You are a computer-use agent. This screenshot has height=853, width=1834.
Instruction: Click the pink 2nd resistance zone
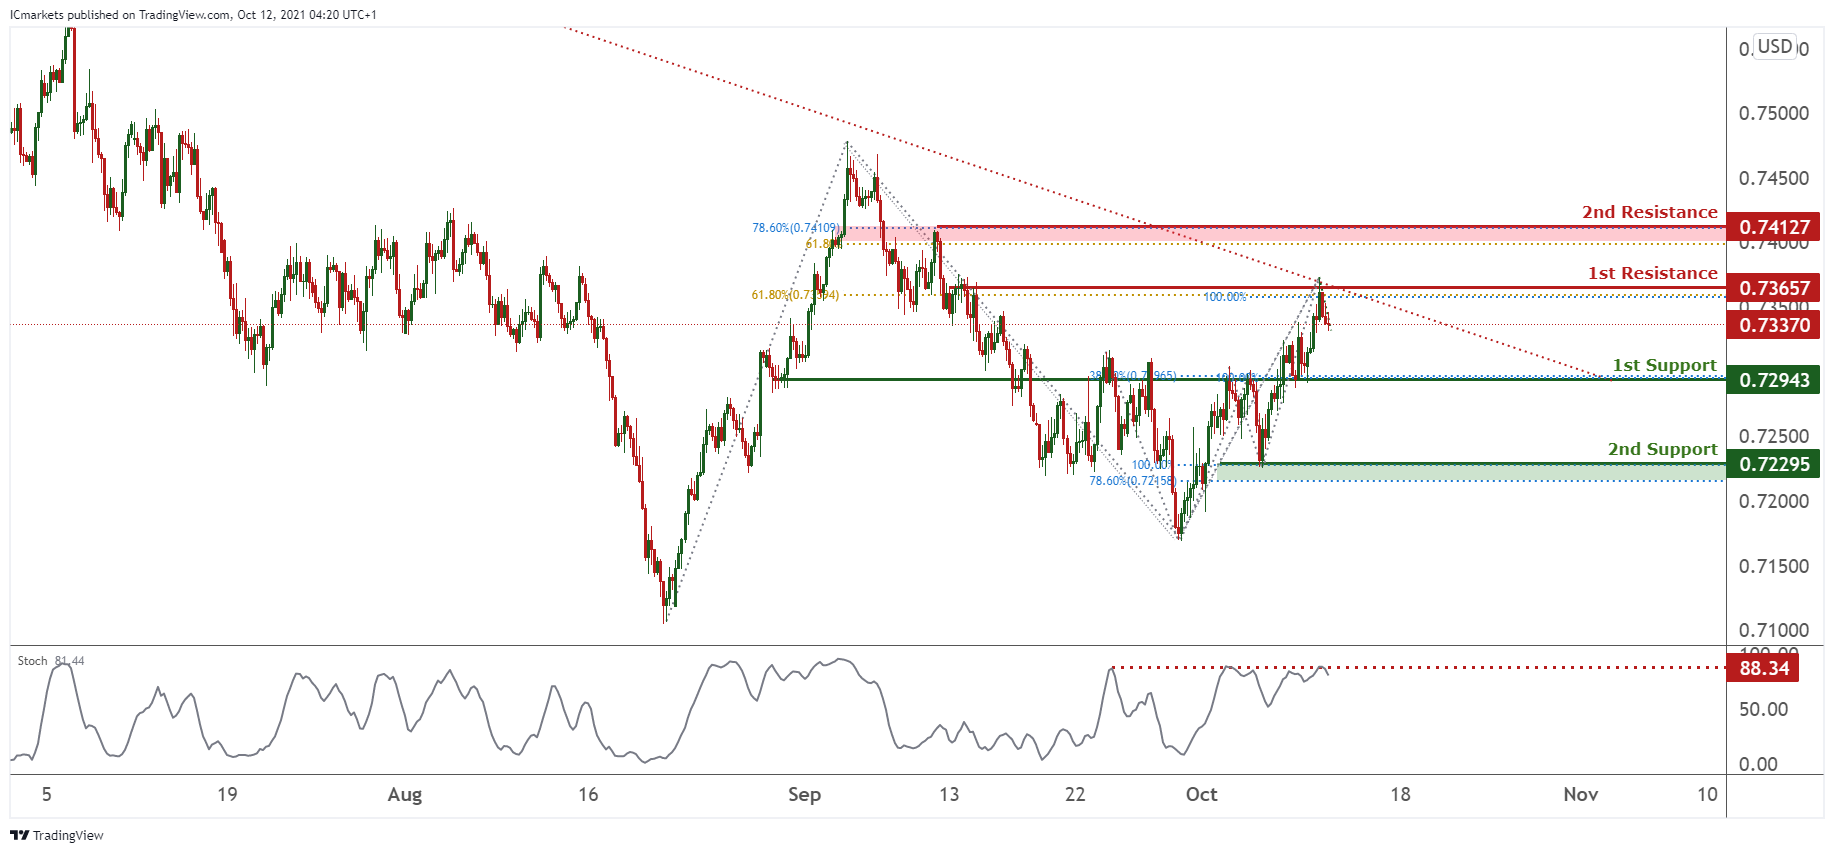1300,234
